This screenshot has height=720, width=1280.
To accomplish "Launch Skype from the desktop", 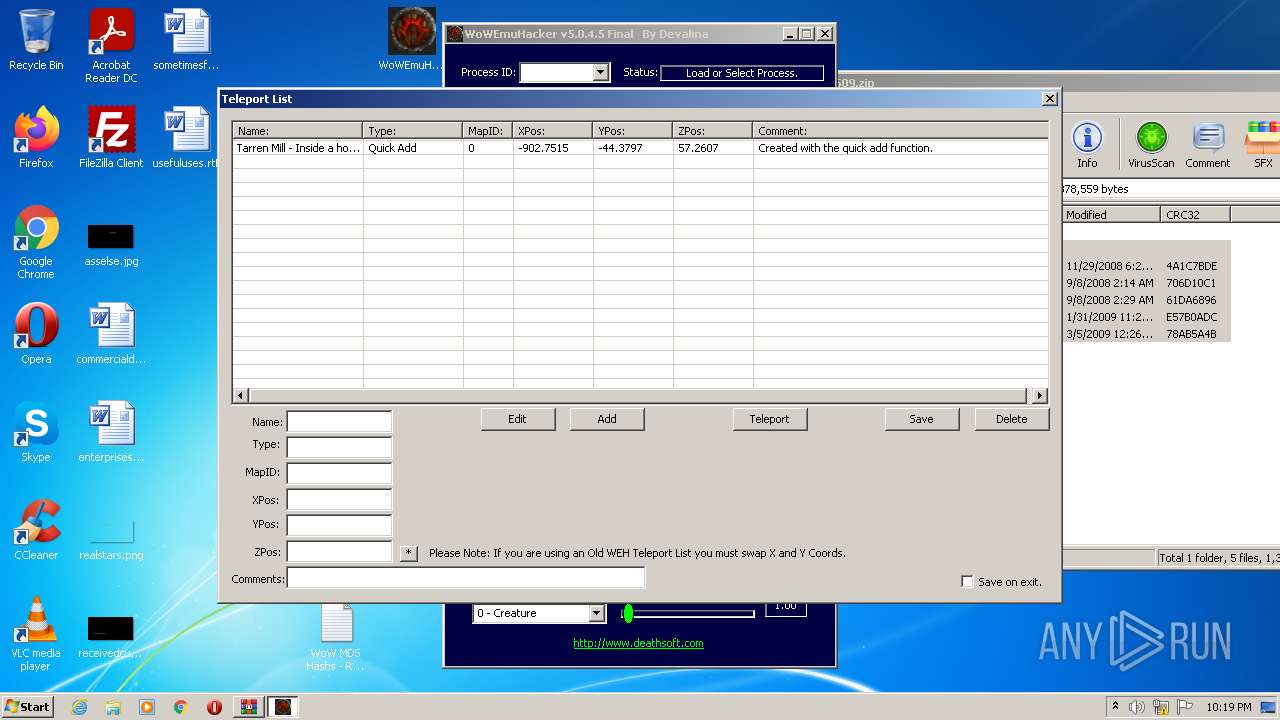I will (x=36, y=432).
